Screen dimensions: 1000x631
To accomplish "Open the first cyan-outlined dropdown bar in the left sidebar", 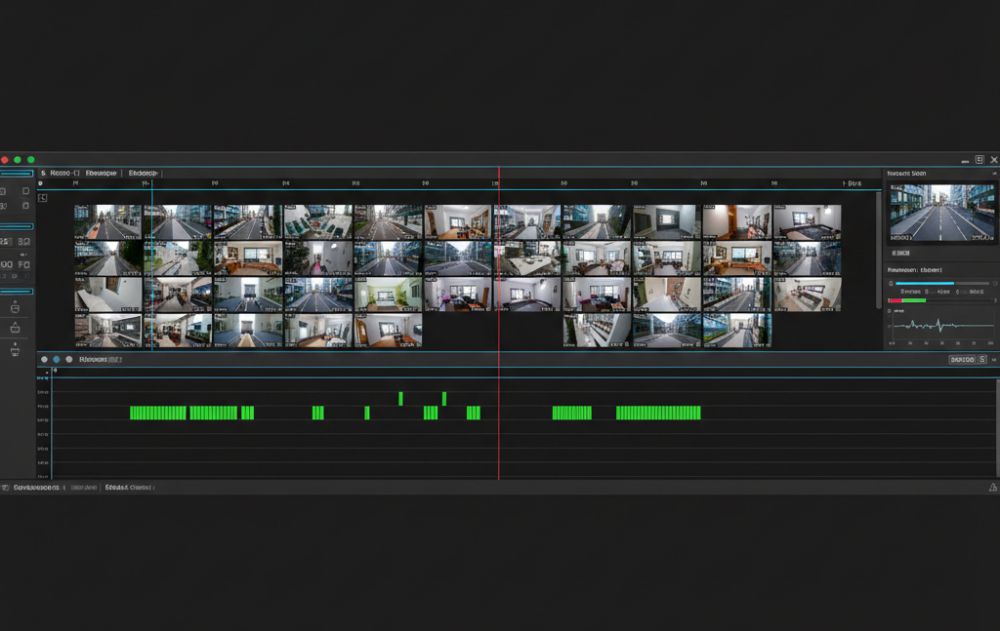I will click(17, 174).
